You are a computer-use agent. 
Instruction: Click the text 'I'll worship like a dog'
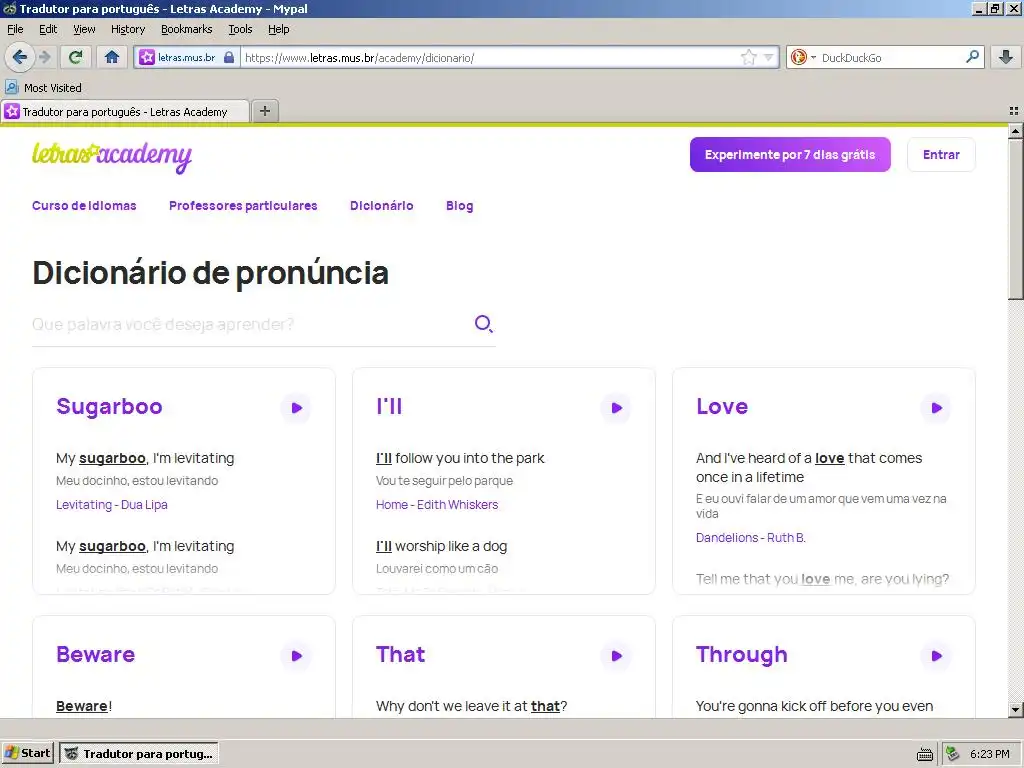tap(441, 546)
